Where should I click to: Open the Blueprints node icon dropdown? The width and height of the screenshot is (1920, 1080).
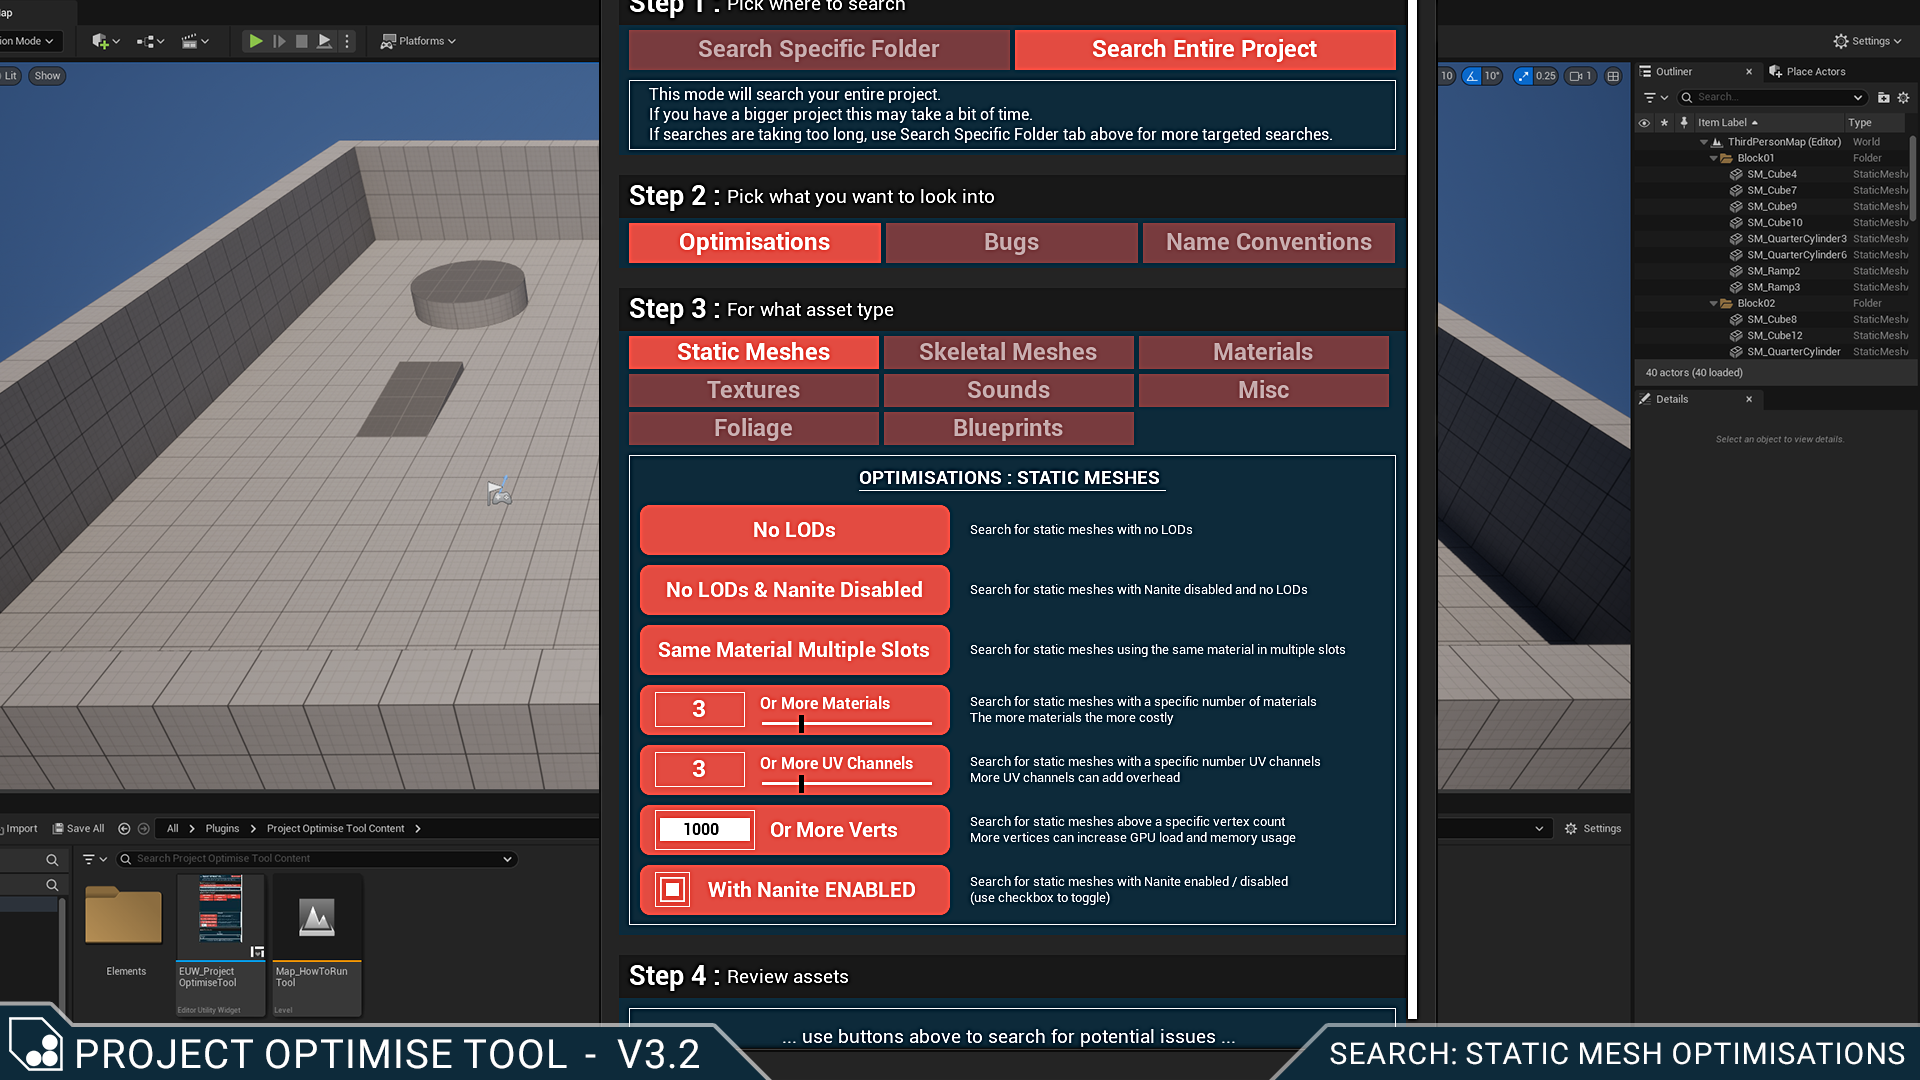(x=151, y=41)
